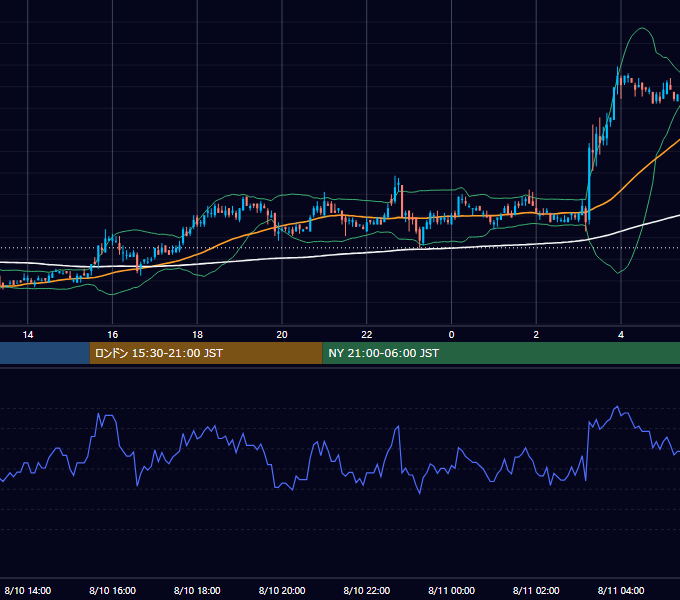
Task: Click the 14 hour axis label
Action: 28,335
